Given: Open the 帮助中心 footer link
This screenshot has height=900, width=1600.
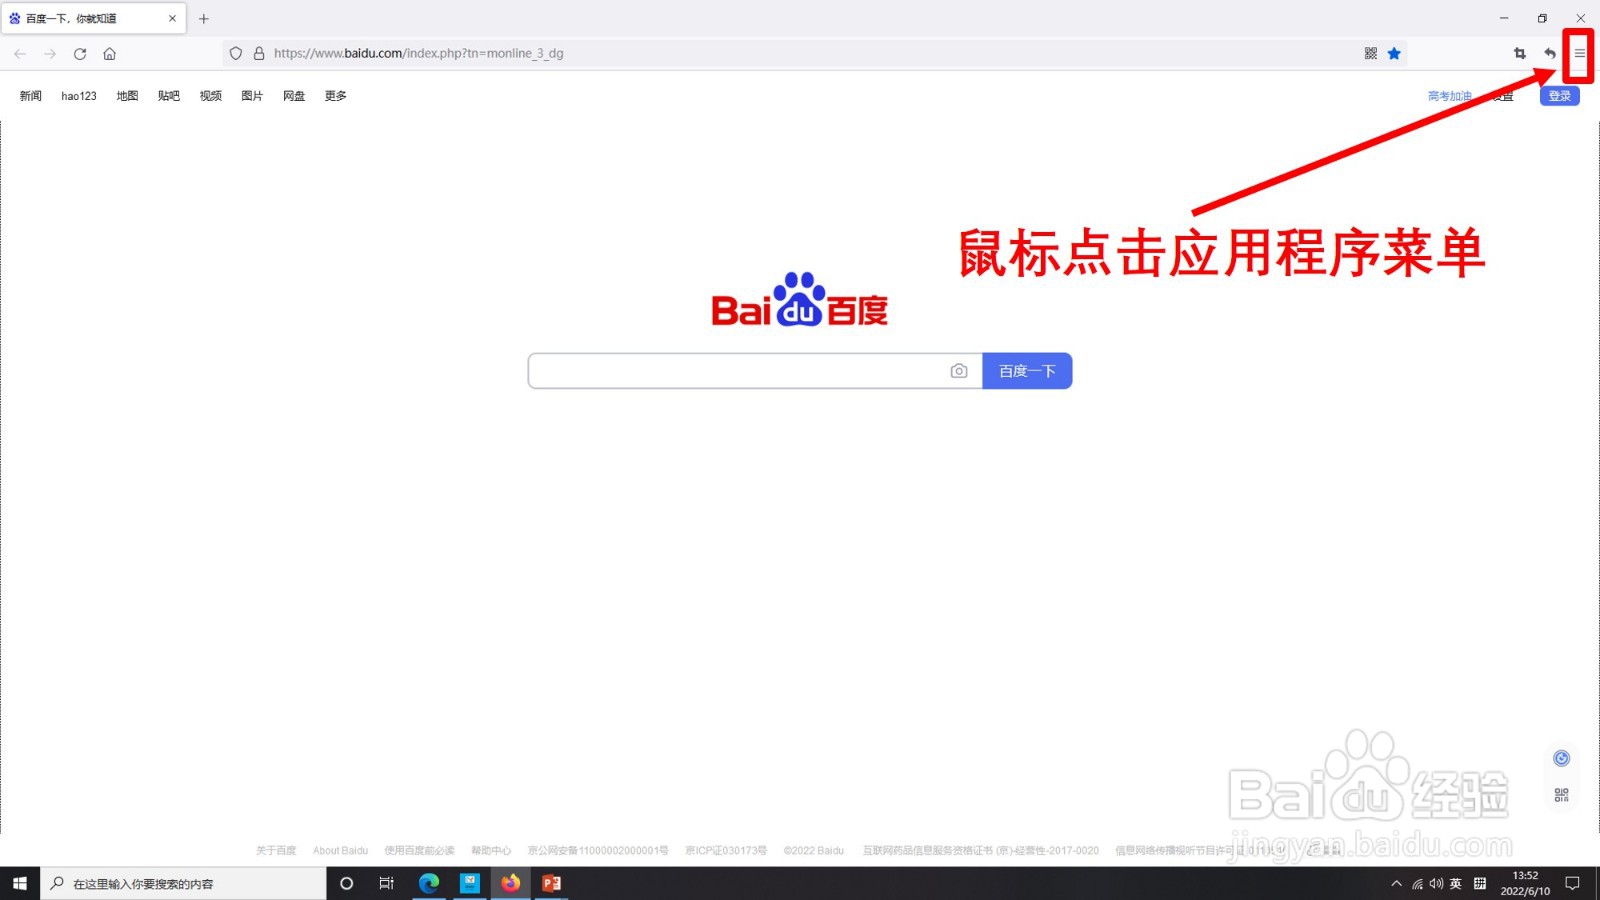Looking at the screenshot, I should tap(491, 851).
